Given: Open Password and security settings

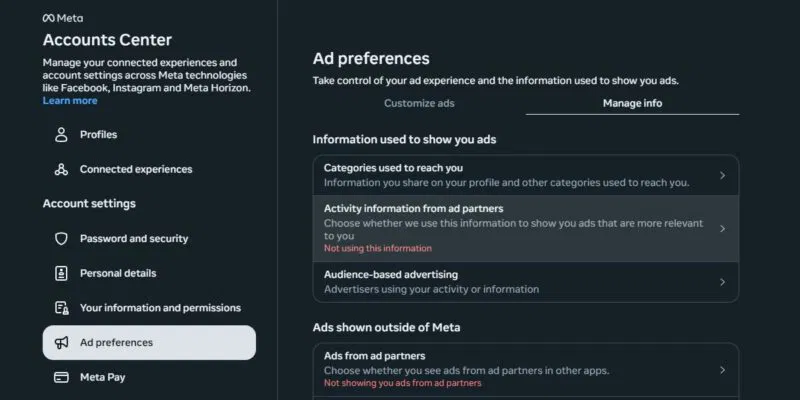Looking at the screenshot, I should coord(134,239).
